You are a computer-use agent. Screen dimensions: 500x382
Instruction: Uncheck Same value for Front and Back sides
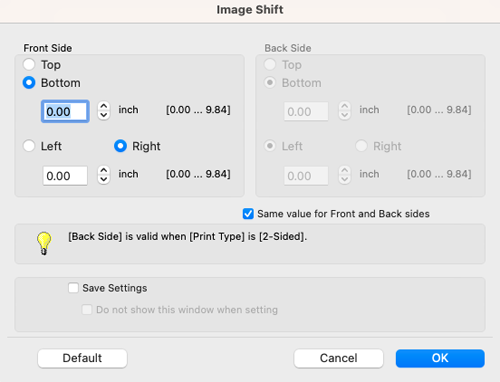coord(248,214)
